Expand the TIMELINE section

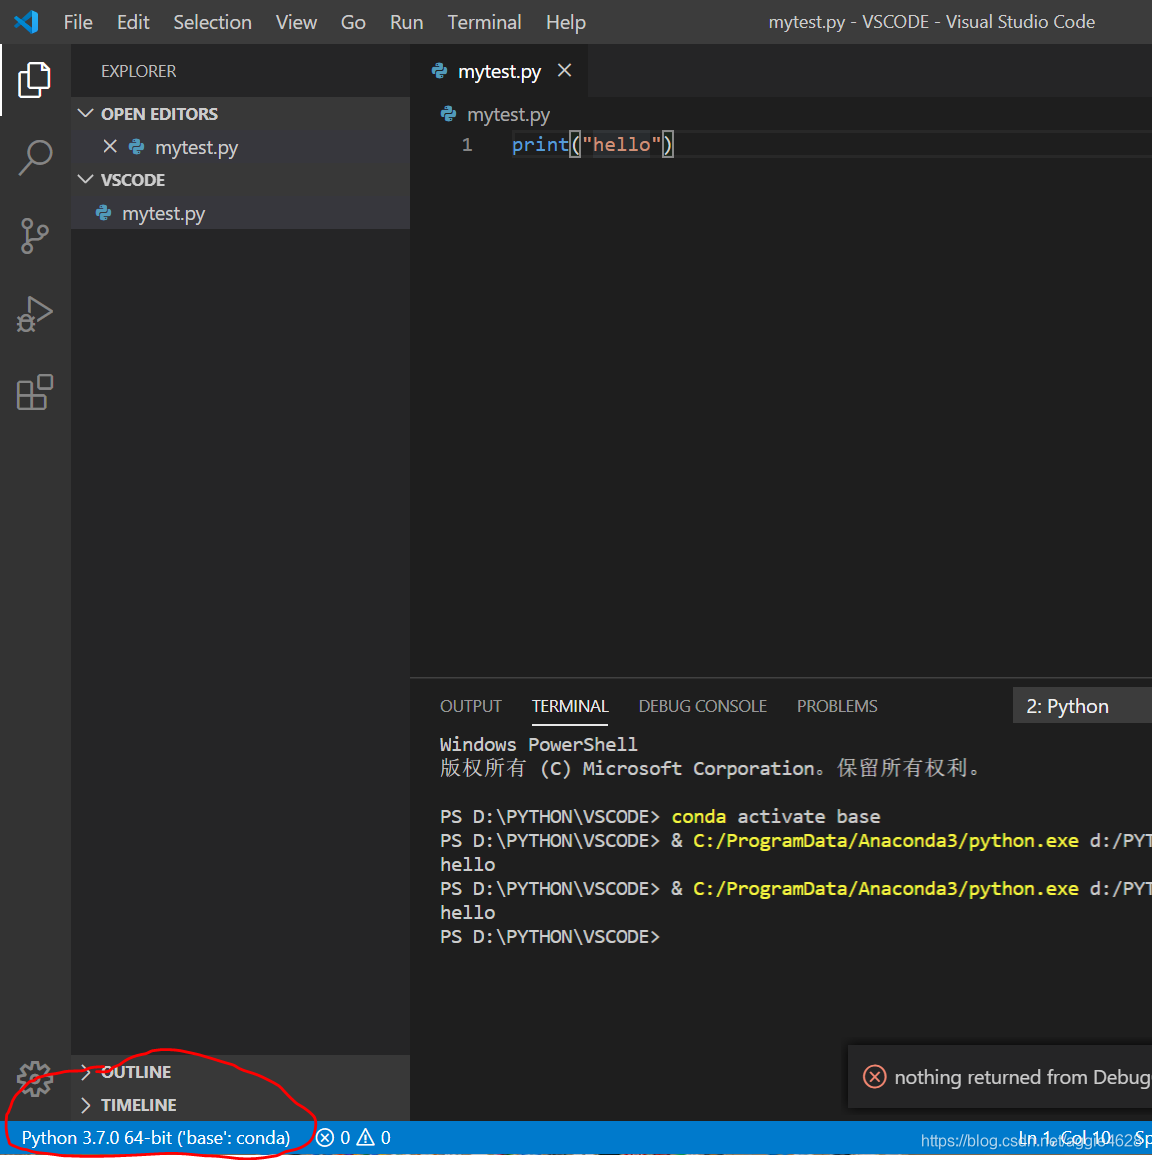pyautogui.click(x=86, y=1105)
